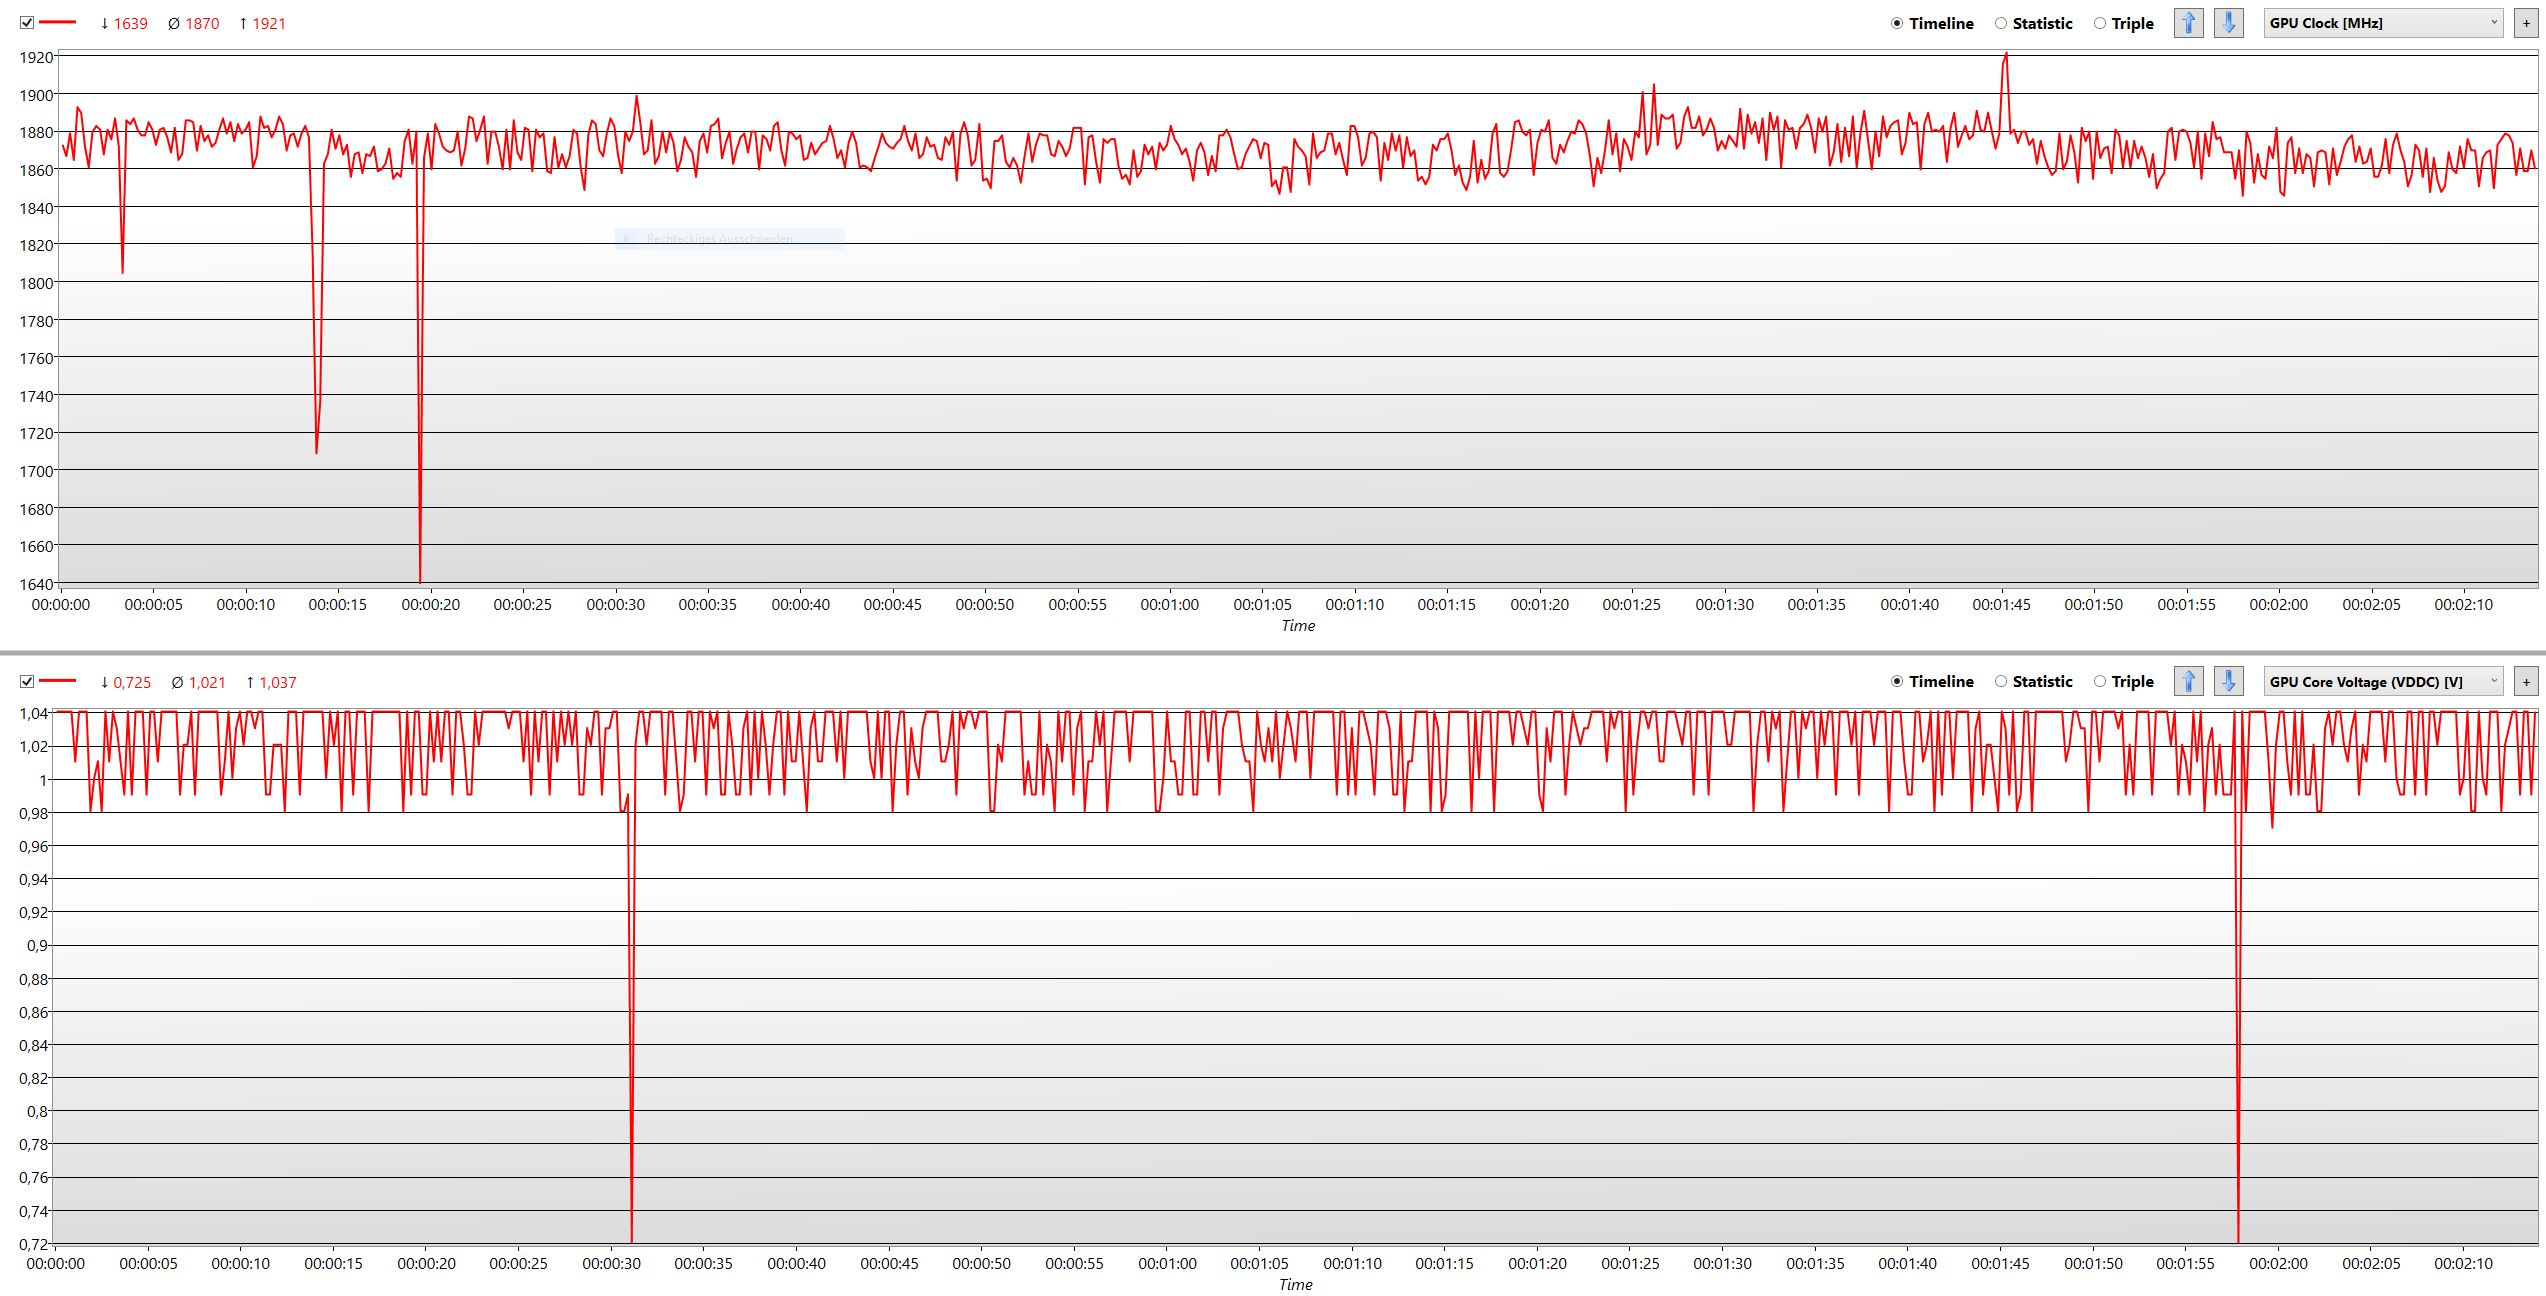
Task: Select Statistic view for GPU Core Voltage chart
Action: click(2001, 682)
